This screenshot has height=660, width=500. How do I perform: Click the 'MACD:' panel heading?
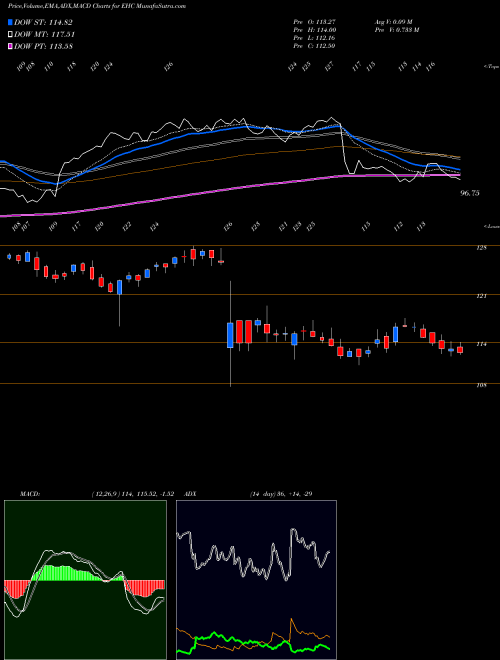coord(29,494)
